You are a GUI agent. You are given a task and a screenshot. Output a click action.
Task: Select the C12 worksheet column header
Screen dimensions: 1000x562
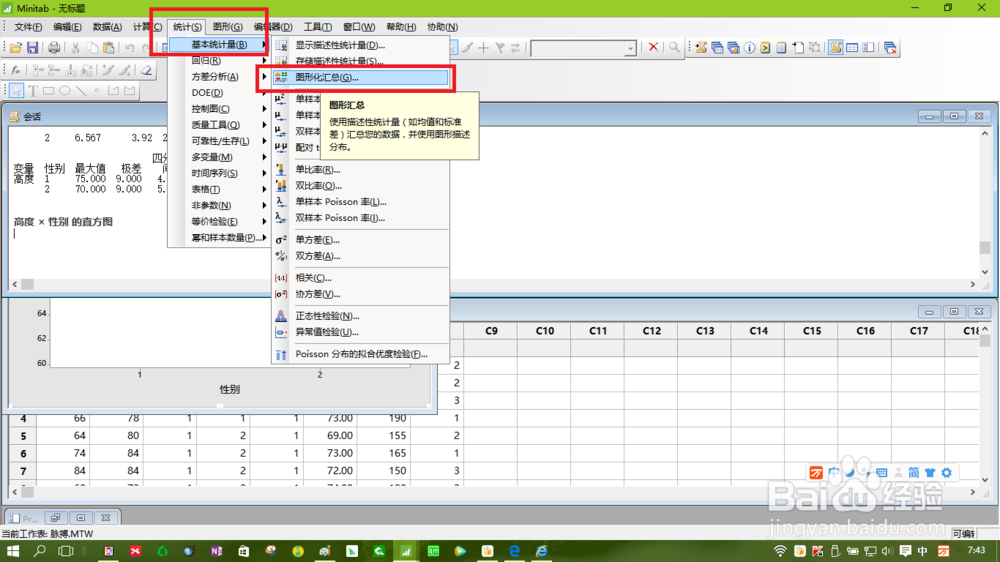pos(651,330)
